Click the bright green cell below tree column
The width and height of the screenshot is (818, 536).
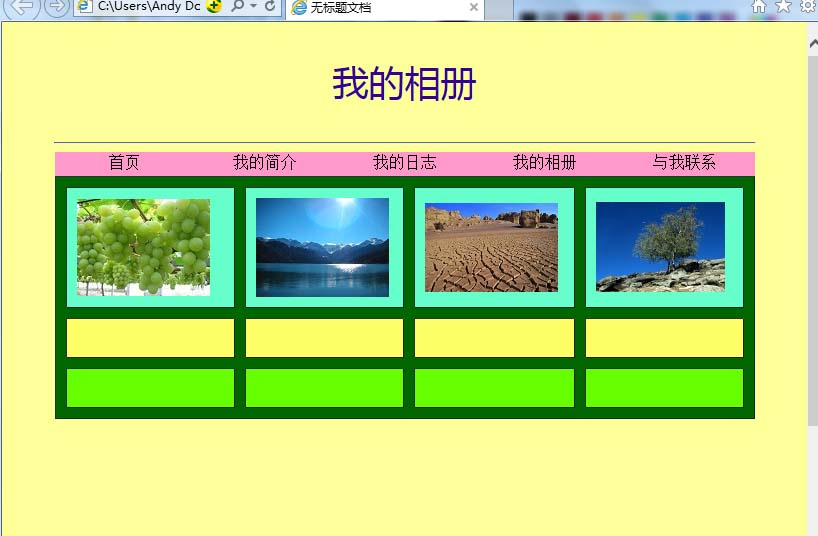[x=665, y=388]
